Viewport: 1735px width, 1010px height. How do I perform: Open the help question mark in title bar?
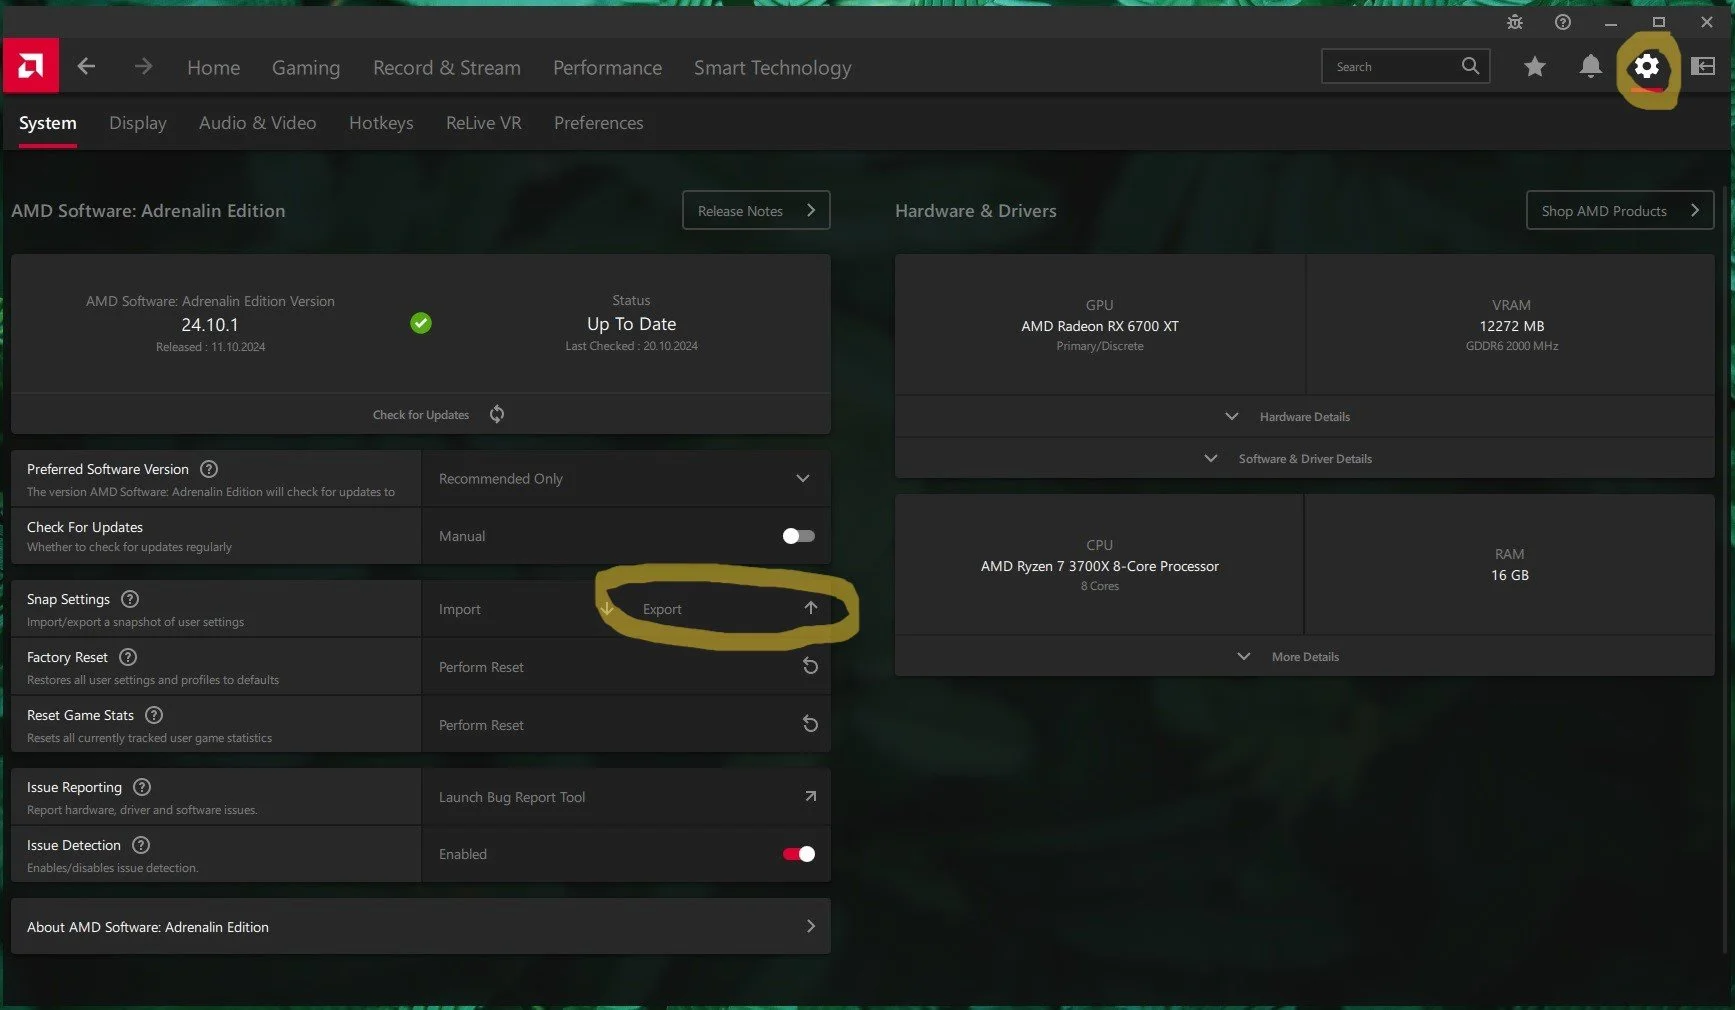click(1563, 22)
